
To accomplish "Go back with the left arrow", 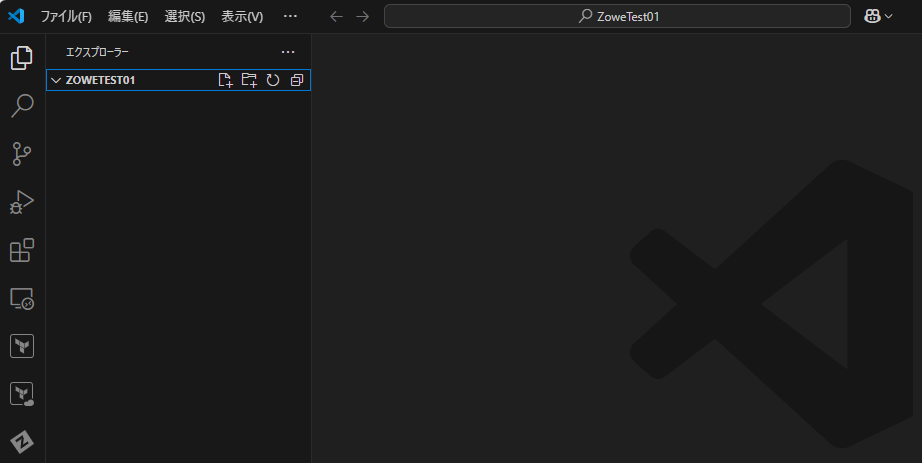I will tap(336, 16).
